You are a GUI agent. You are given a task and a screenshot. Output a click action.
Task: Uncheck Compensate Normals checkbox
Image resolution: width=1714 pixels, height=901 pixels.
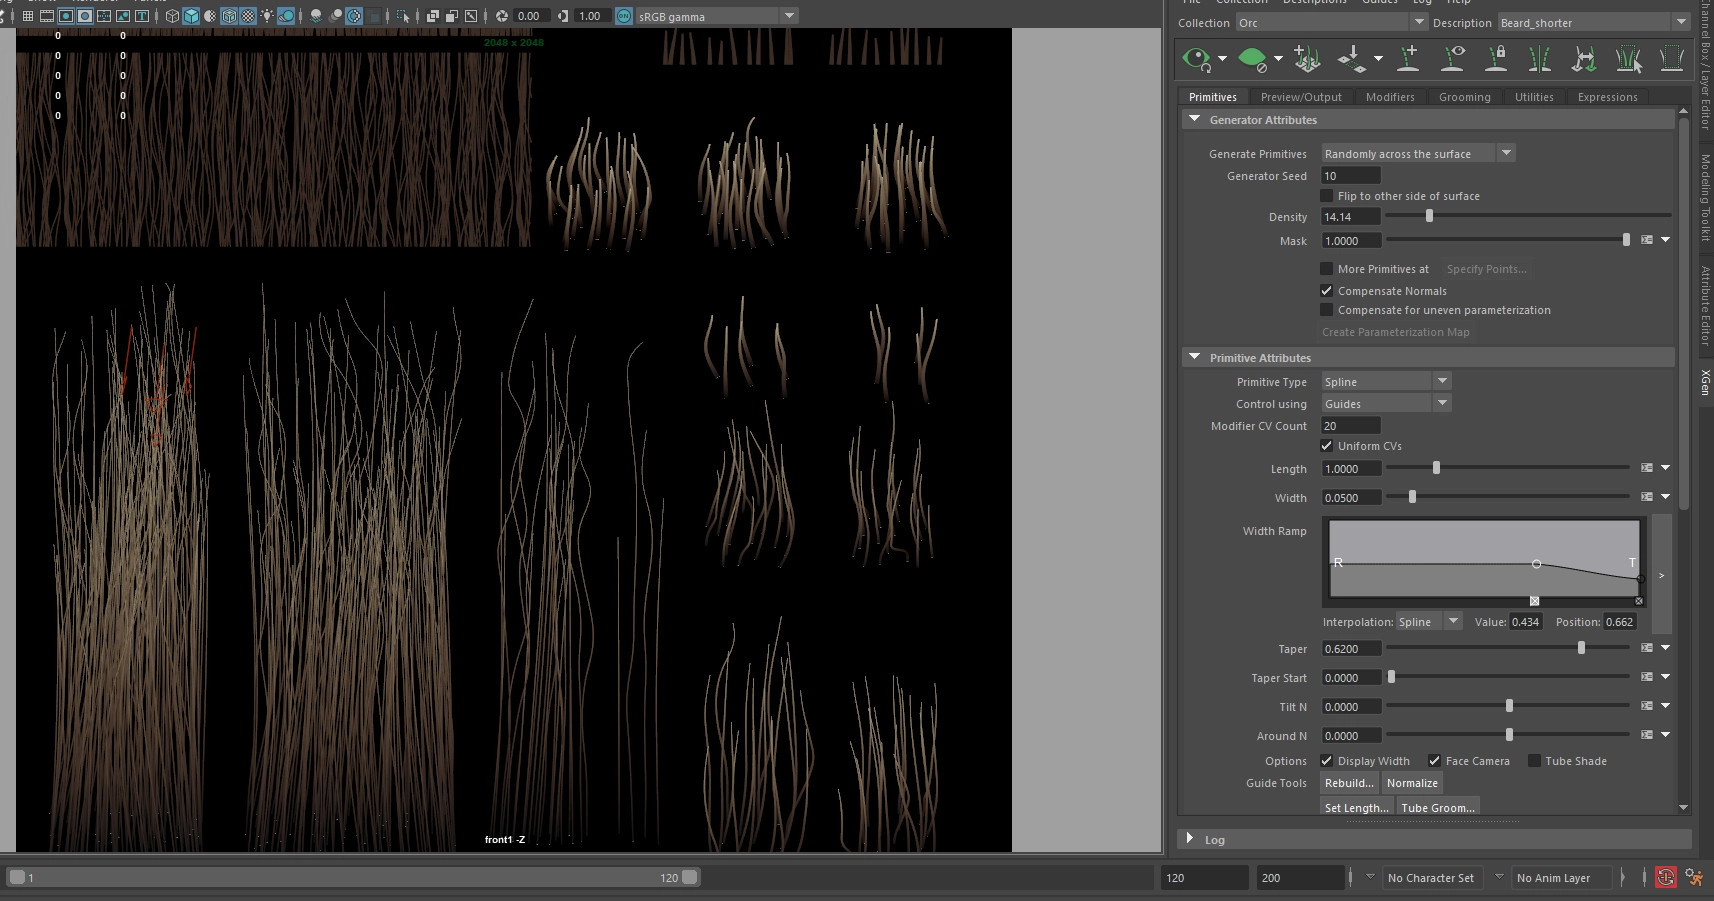click(1327, 291)
